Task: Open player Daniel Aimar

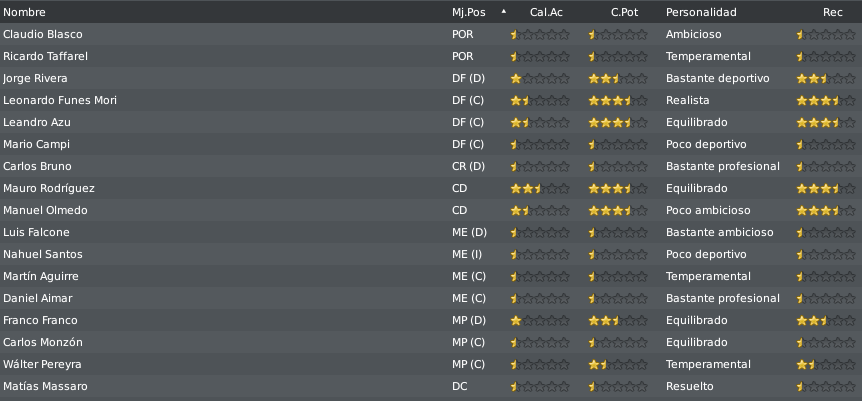Action: 37,298
